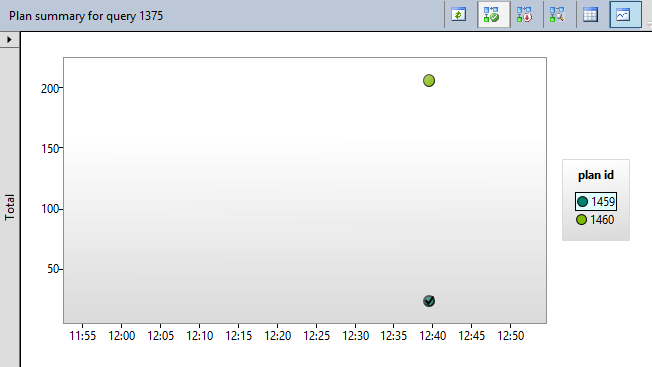Refresh the plan summary chart
This screenshot has height=367, width=652.
(x=459, y=15)
